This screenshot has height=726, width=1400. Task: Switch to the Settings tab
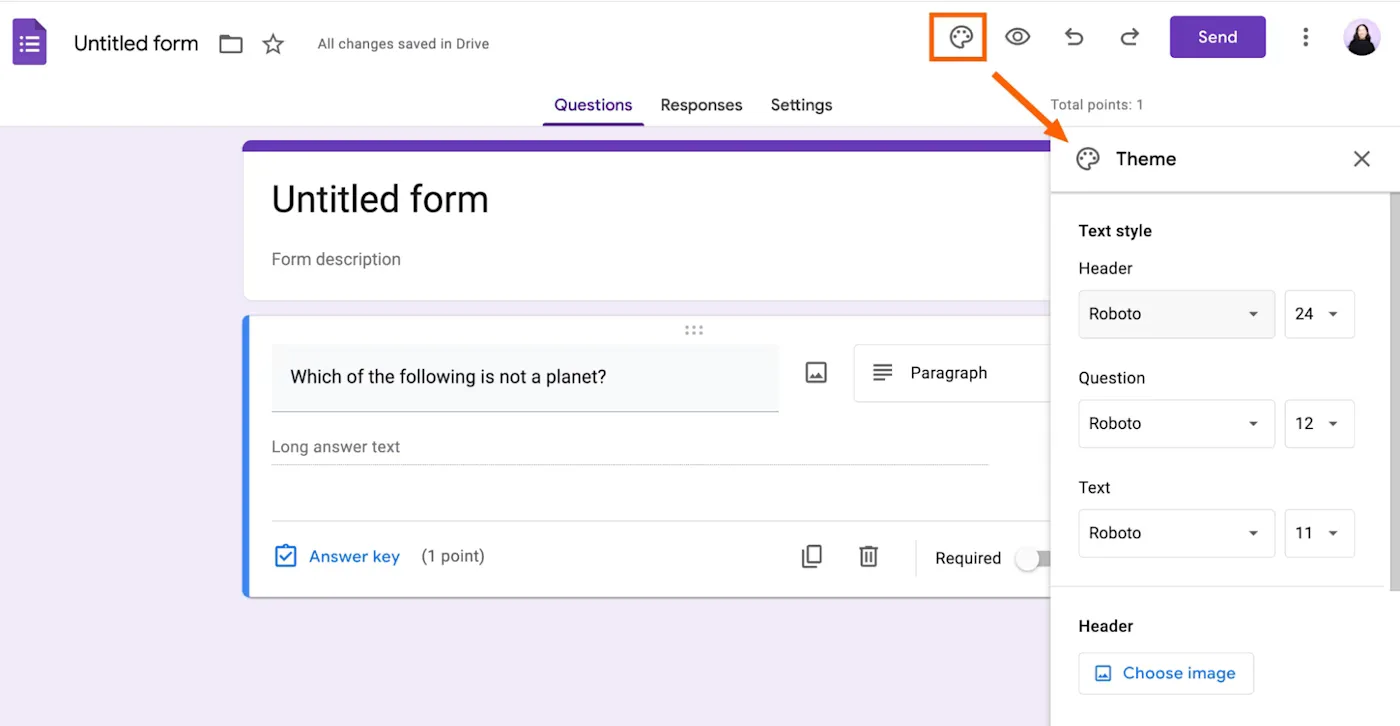pos(801,105)
